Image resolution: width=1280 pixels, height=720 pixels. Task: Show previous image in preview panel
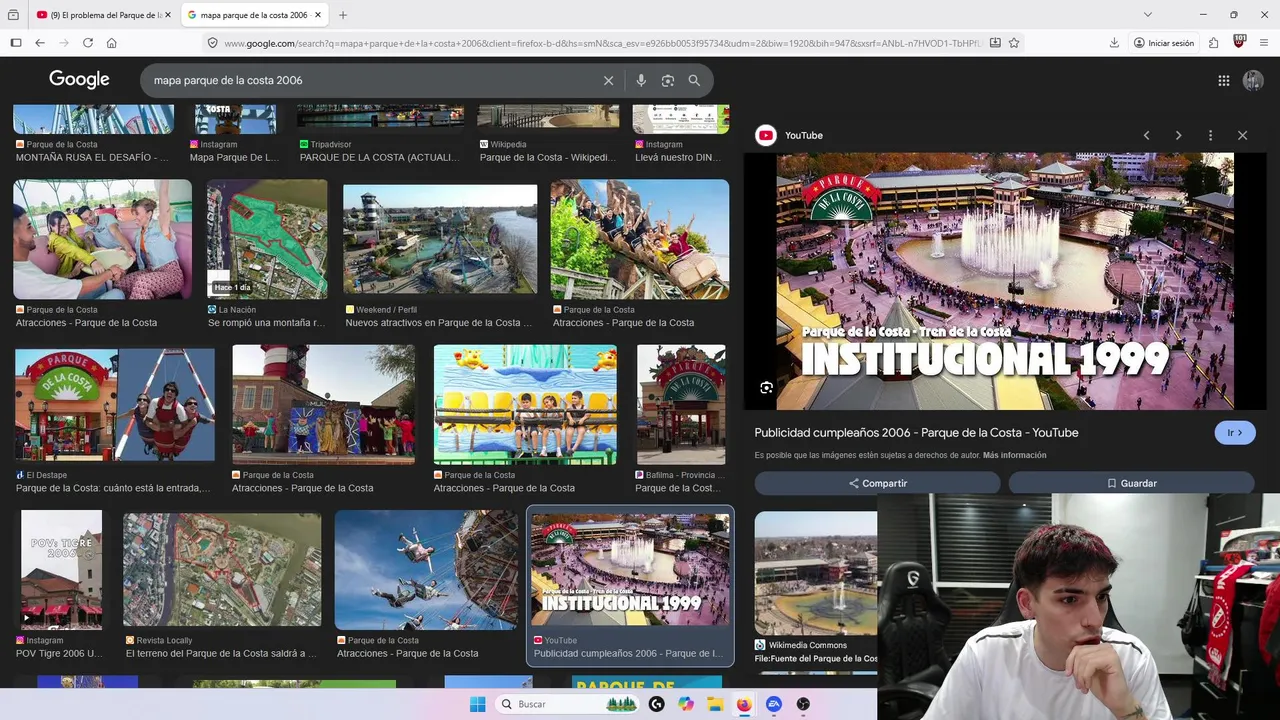pyautogui.click(x=1146, y=135)
